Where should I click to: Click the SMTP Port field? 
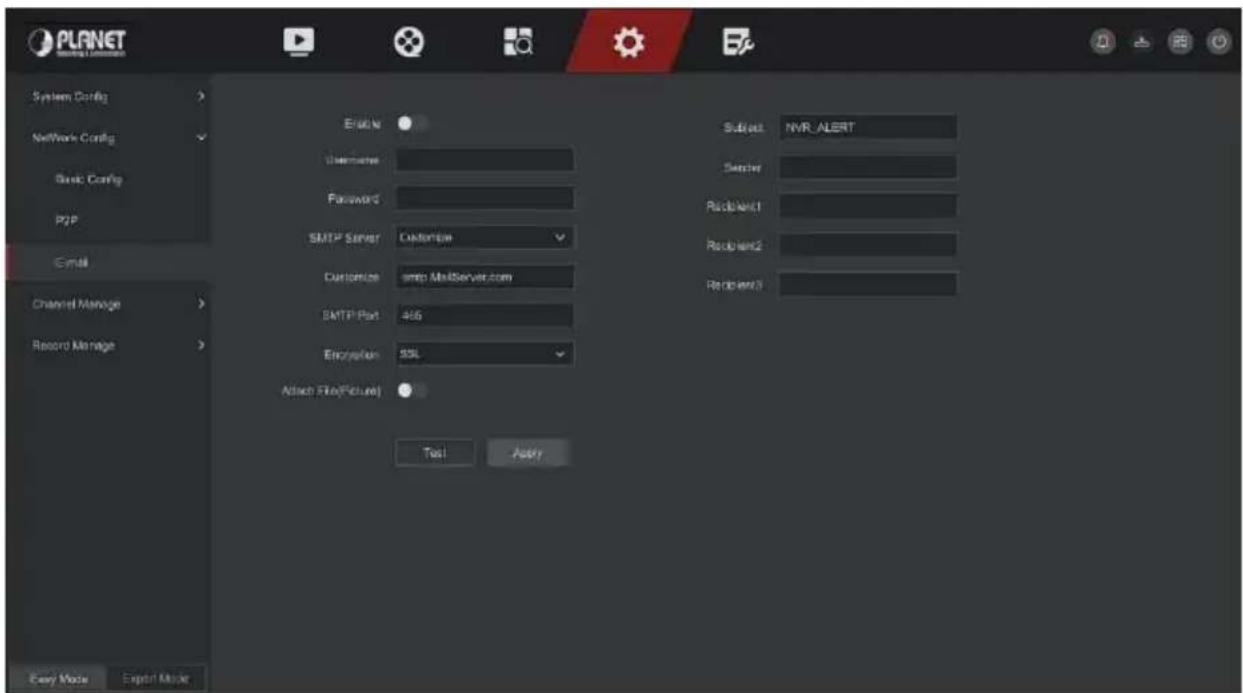coord(485,315)
